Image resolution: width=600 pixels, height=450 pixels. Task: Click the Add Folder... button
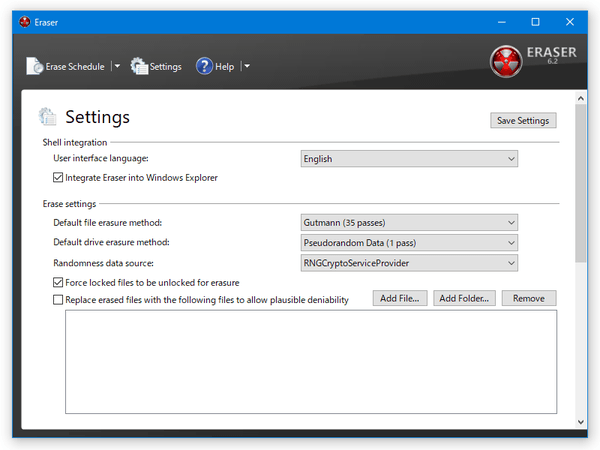point(464,298)
